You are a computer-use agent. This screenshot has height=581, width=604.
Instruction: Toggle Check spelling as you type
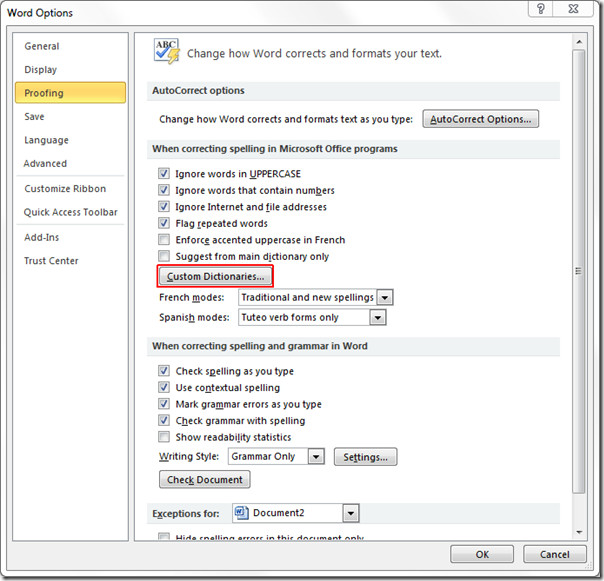164,371
